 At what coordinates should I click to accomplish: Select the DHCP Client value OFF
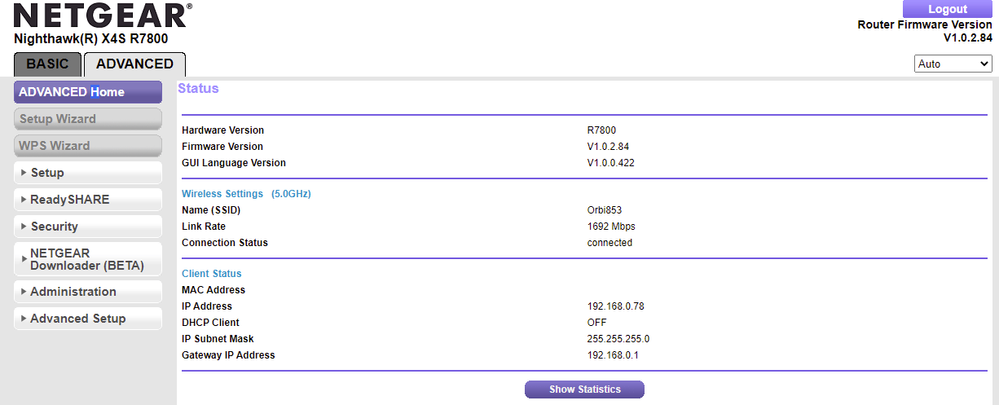597,322
